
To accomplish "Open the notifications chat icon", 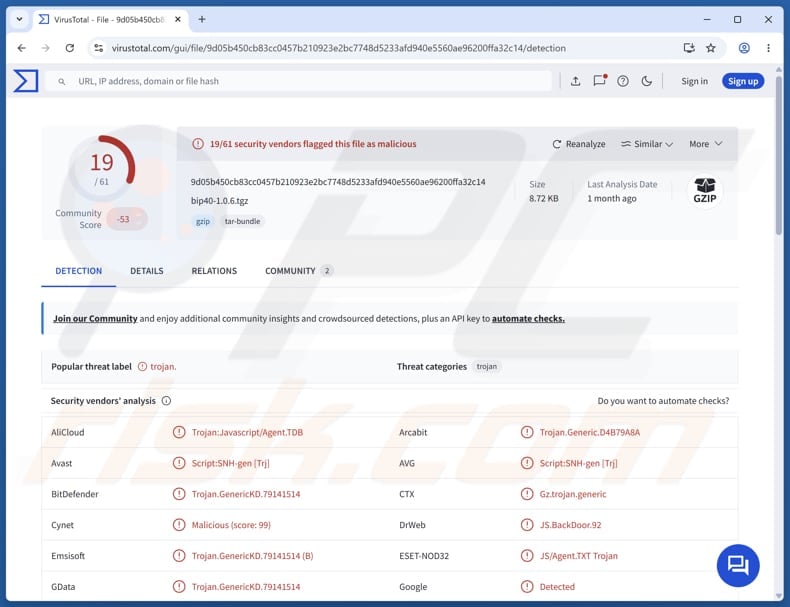I will point(600,81).
